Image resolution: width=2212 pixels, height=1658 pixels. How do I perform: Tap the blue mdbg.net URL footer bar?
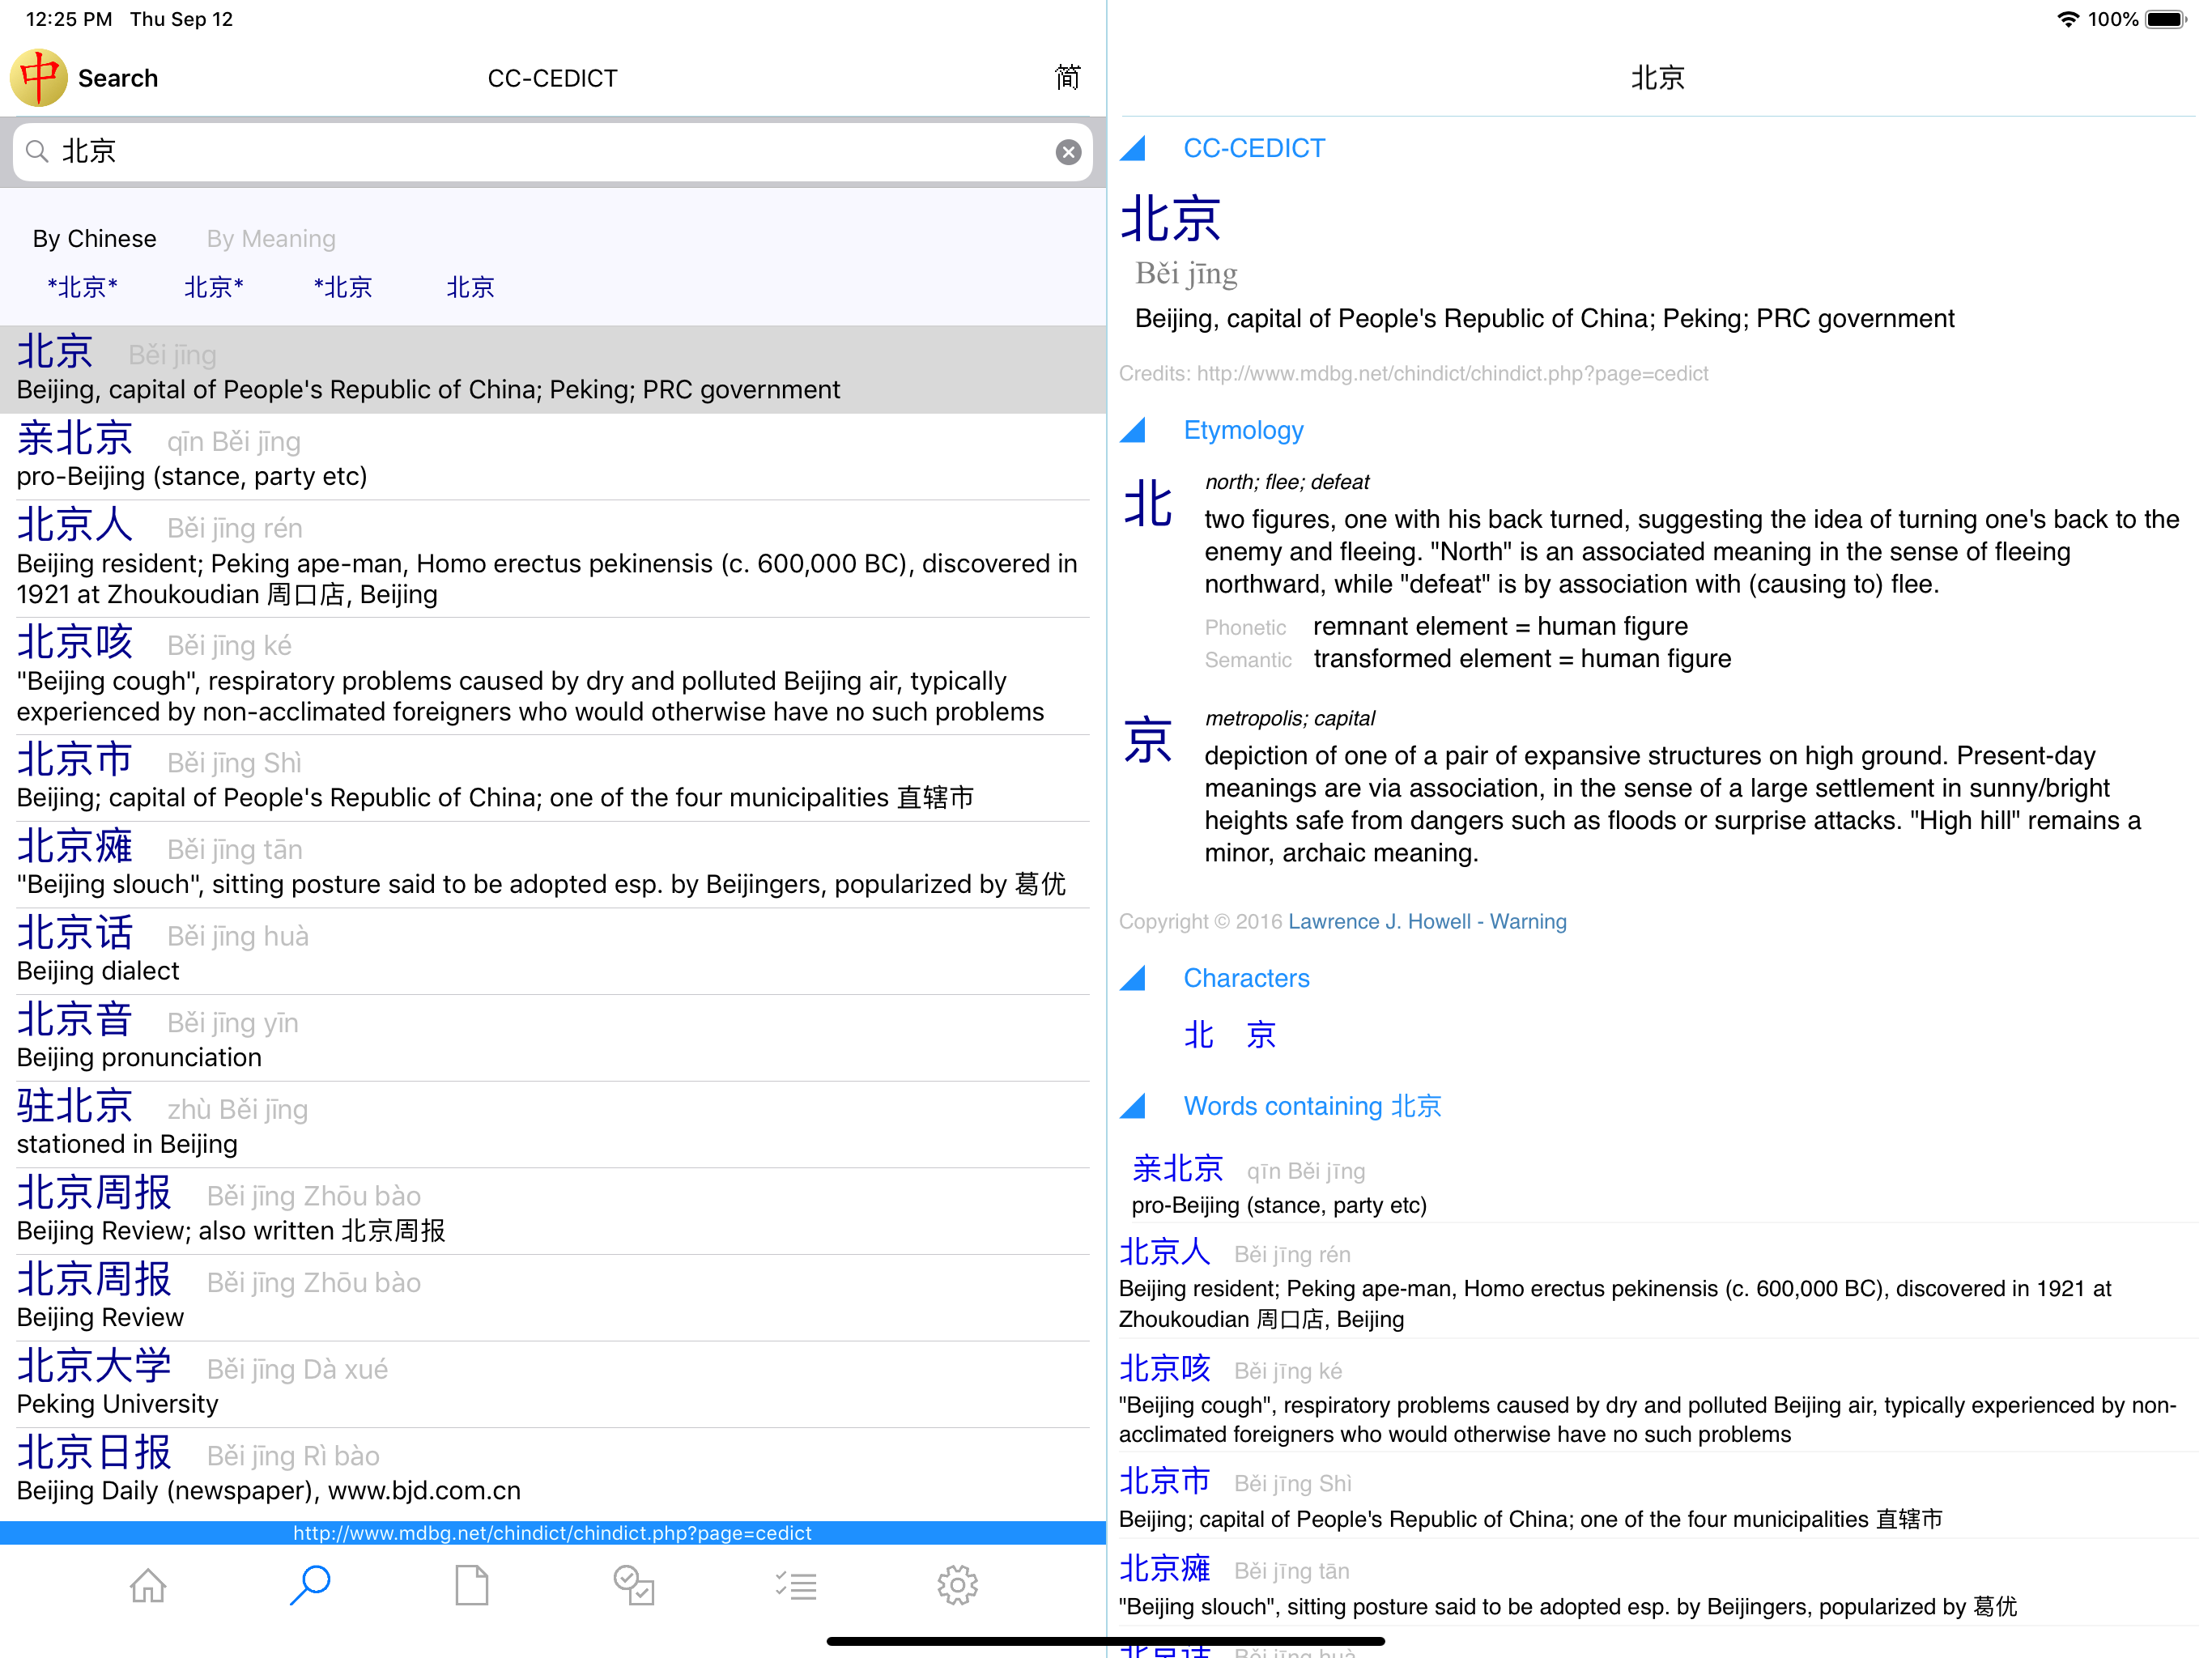[x=552, y=1533]
